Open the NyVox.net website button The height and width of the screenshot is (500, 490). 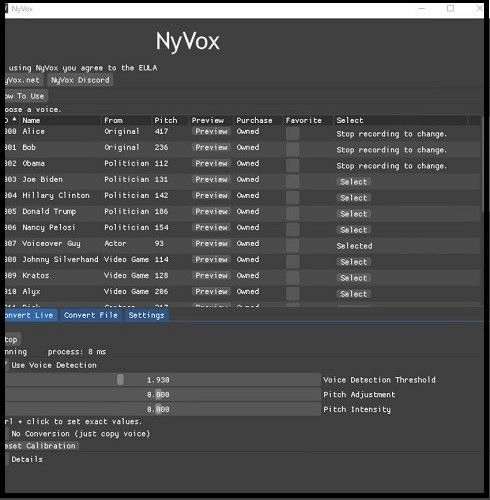point(23,80)
